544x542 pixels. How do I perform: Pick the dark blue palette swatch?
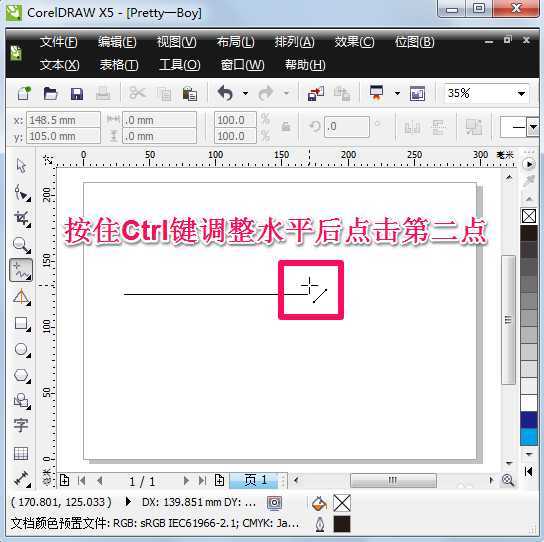[x=529, y=420]
